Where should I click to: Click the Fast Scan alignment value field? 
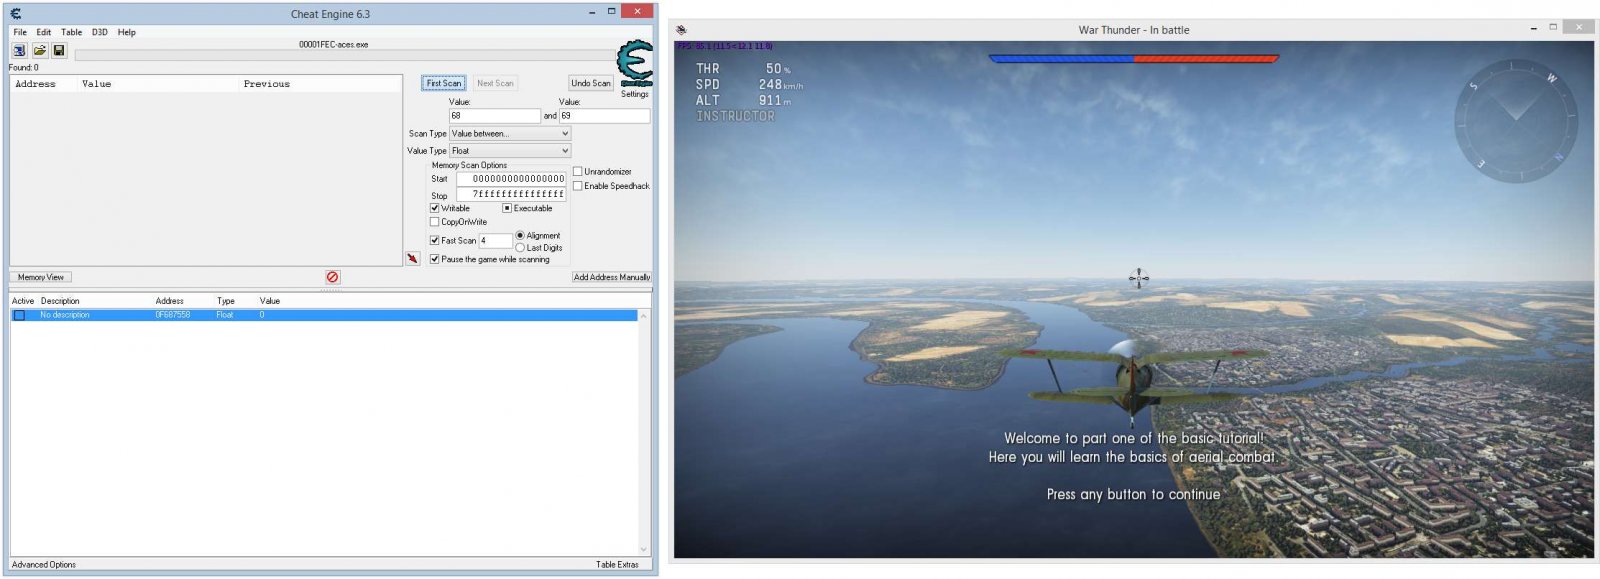(x=495, y=241)
